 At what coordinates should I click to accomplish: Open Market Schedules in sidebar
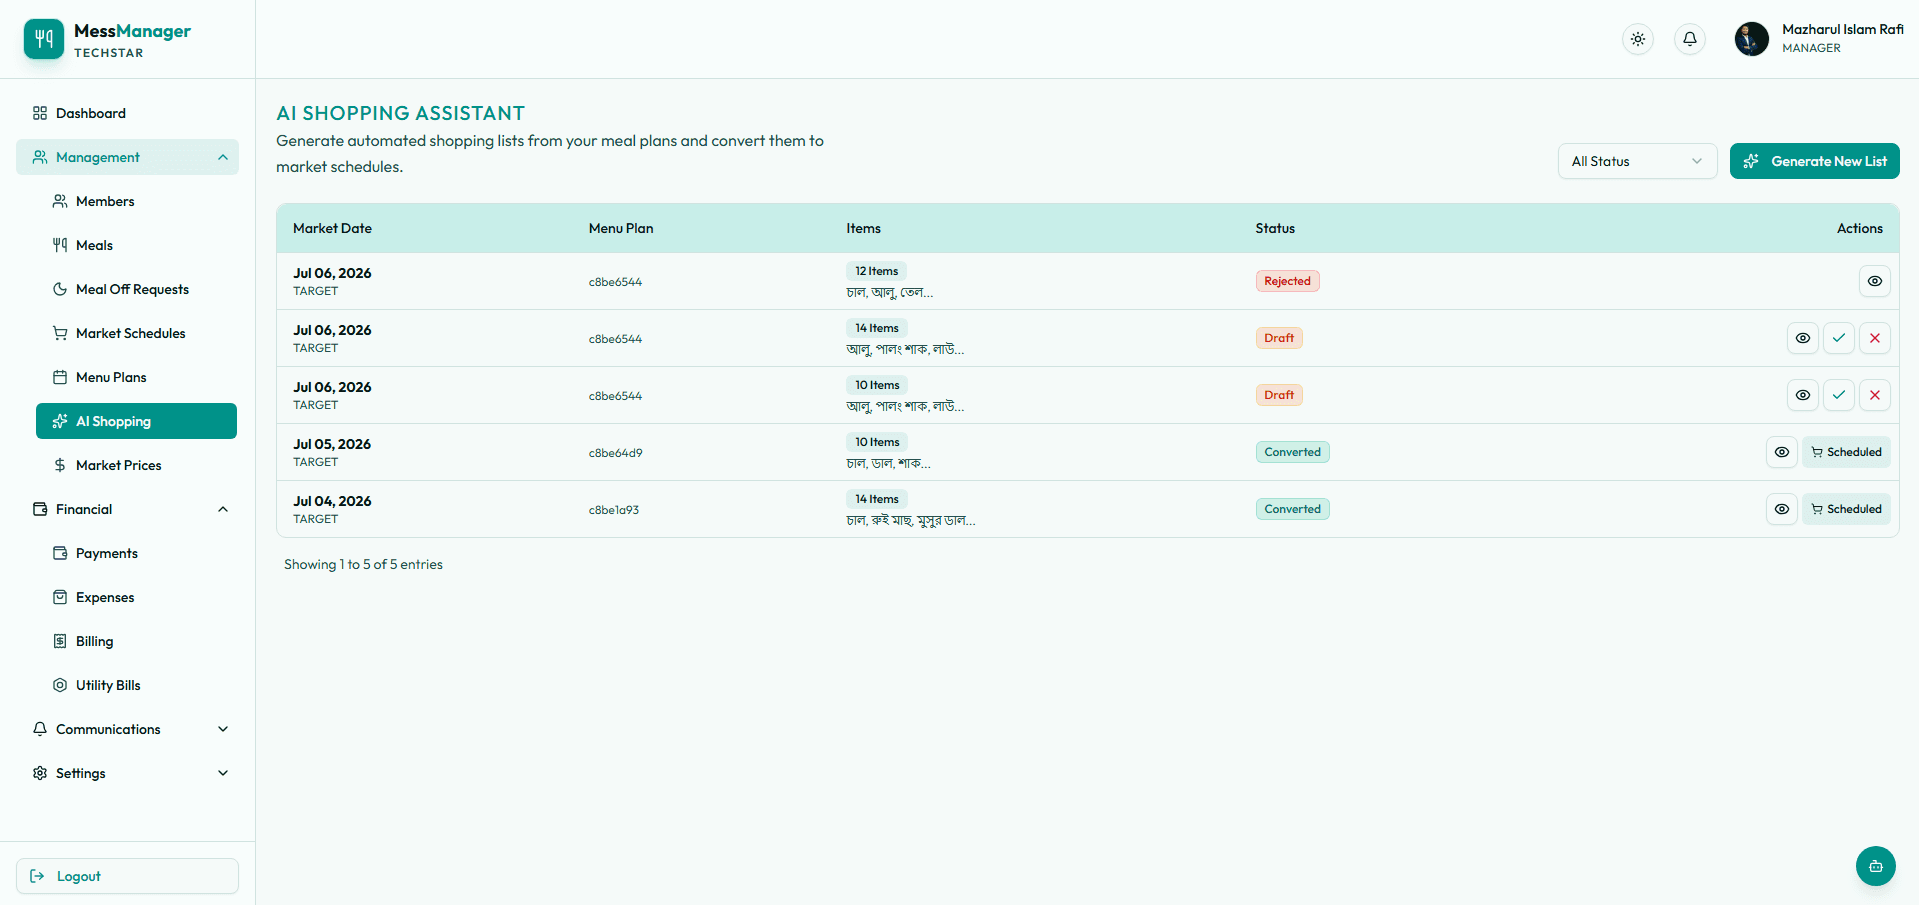[136, 333]
